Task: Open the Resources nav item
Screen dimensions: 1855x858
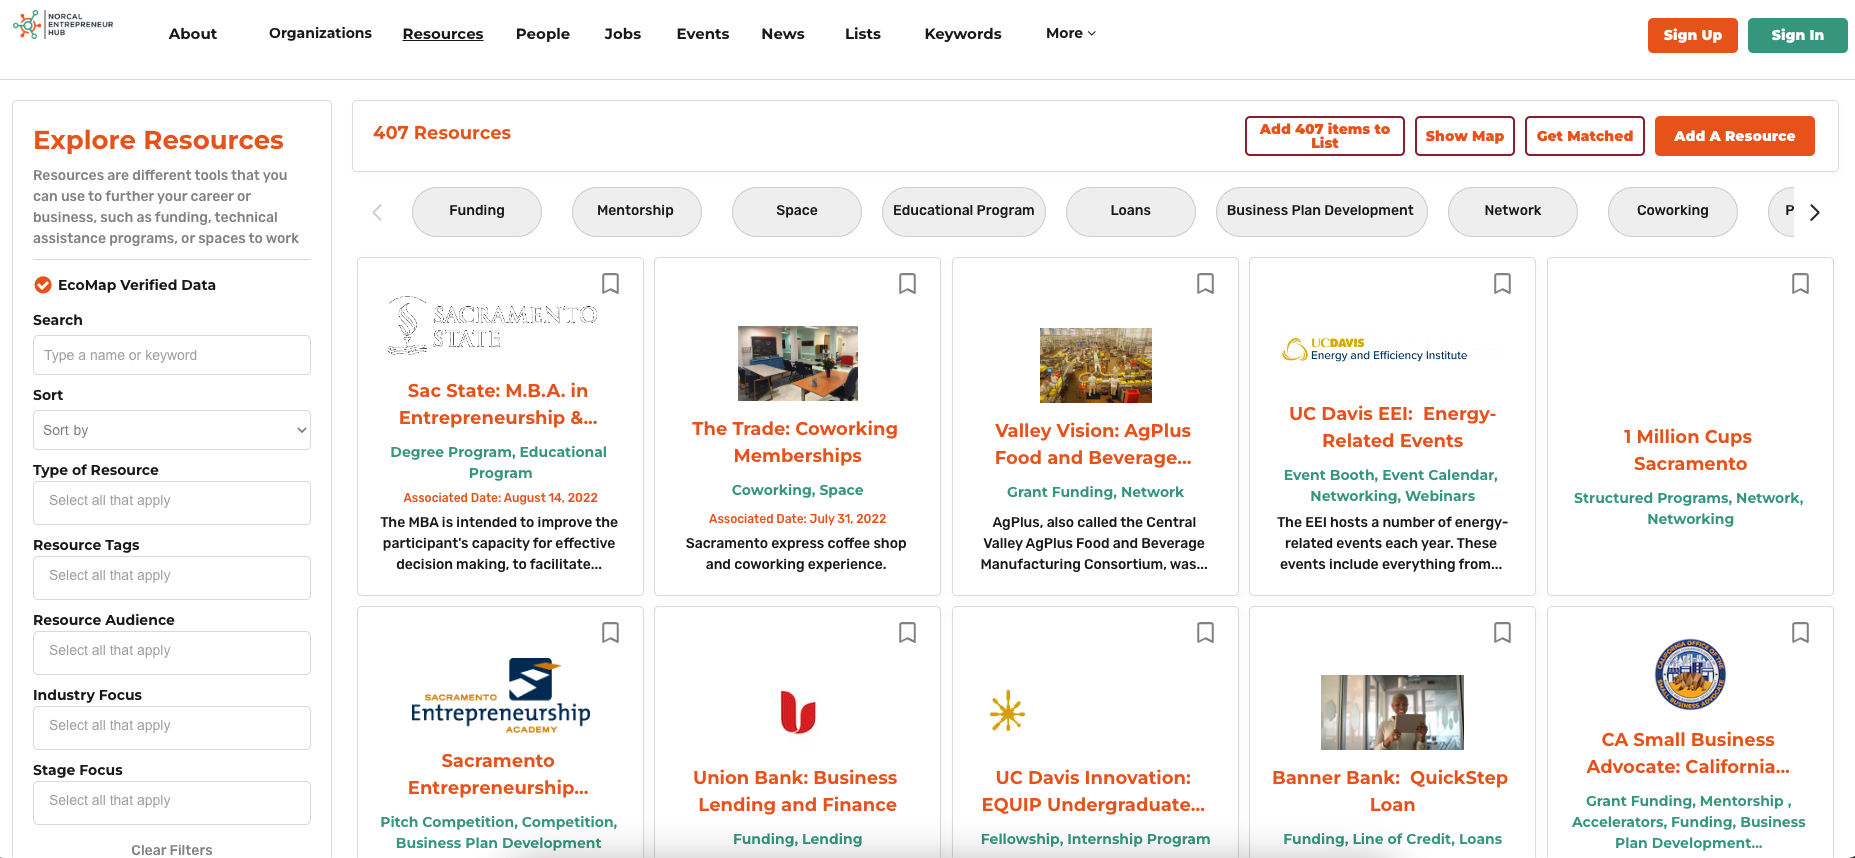Action: coord(443,34)
